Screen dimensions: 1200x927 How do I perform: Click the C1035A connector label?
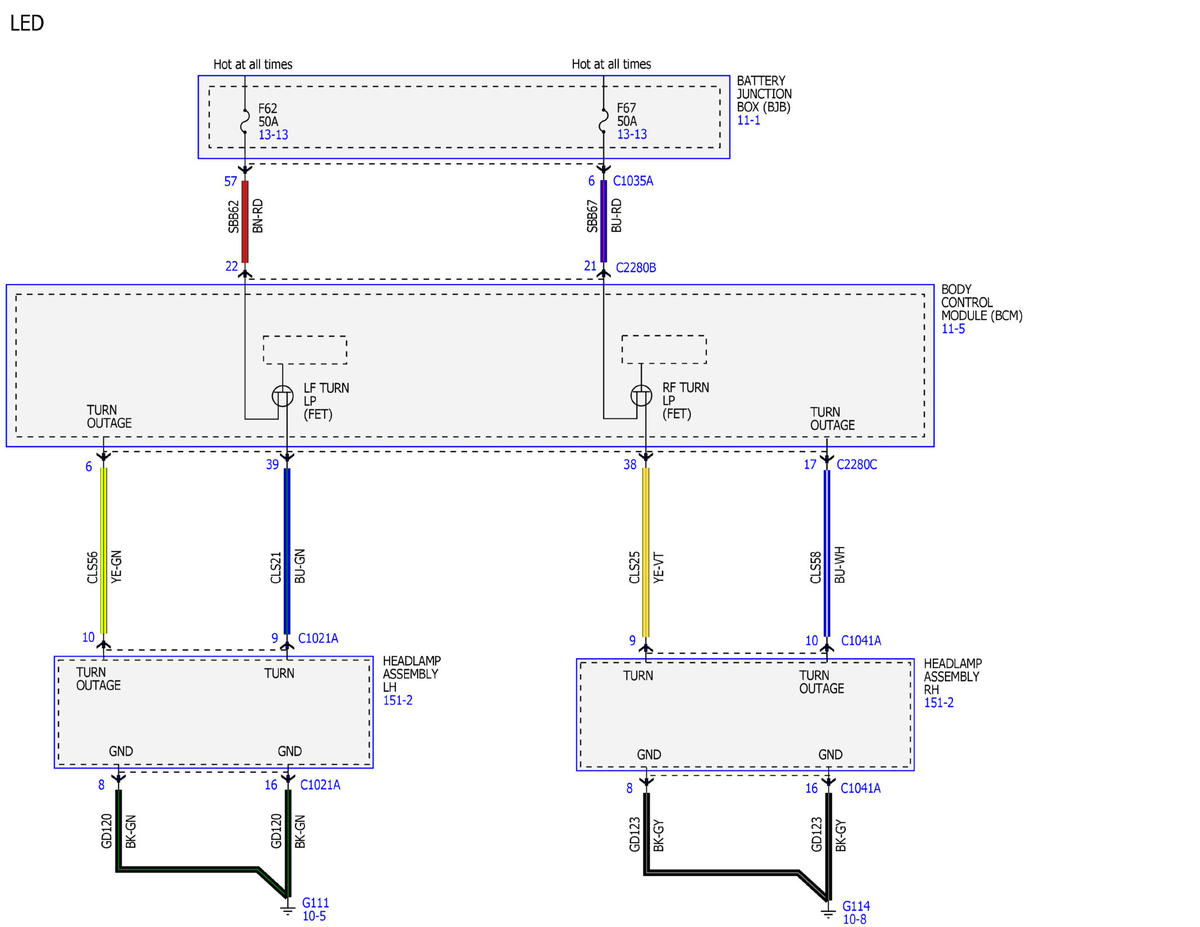pos(633,181)
